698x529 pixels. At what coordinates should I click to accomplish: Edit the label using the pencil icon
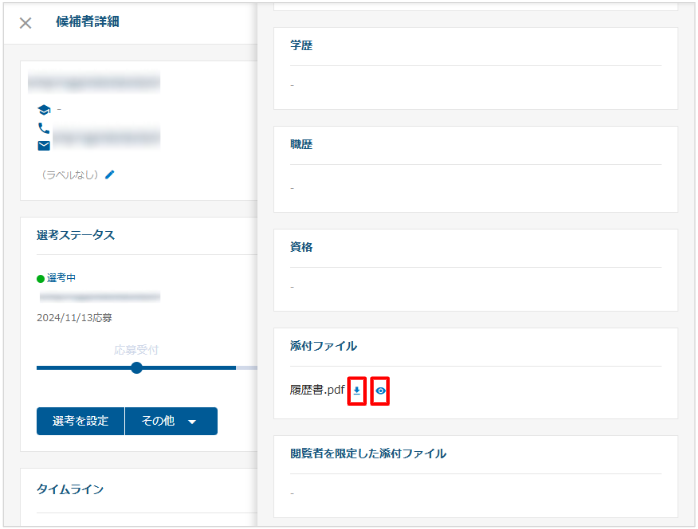coord(110,174)
